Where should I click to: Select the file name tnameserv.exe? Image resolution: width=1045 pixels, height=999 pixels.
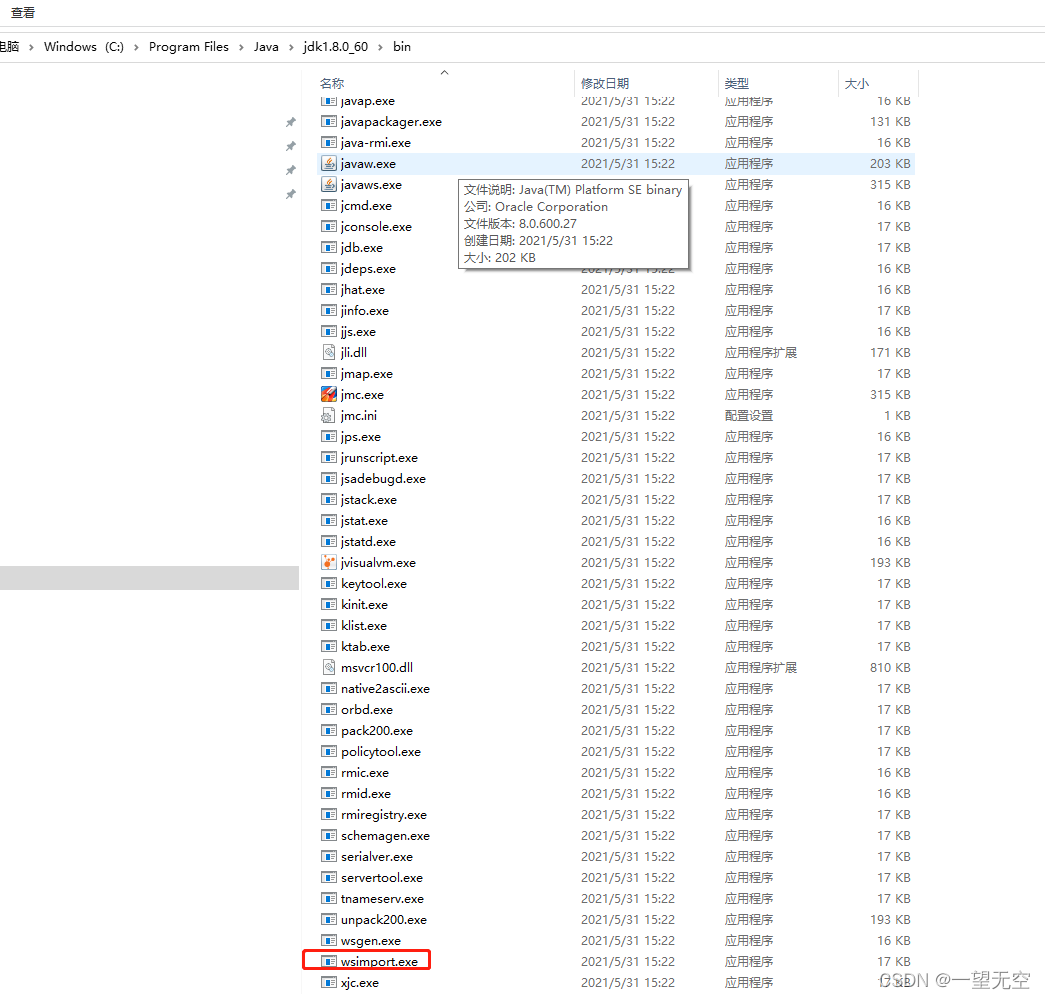click(x=382, y=898)
